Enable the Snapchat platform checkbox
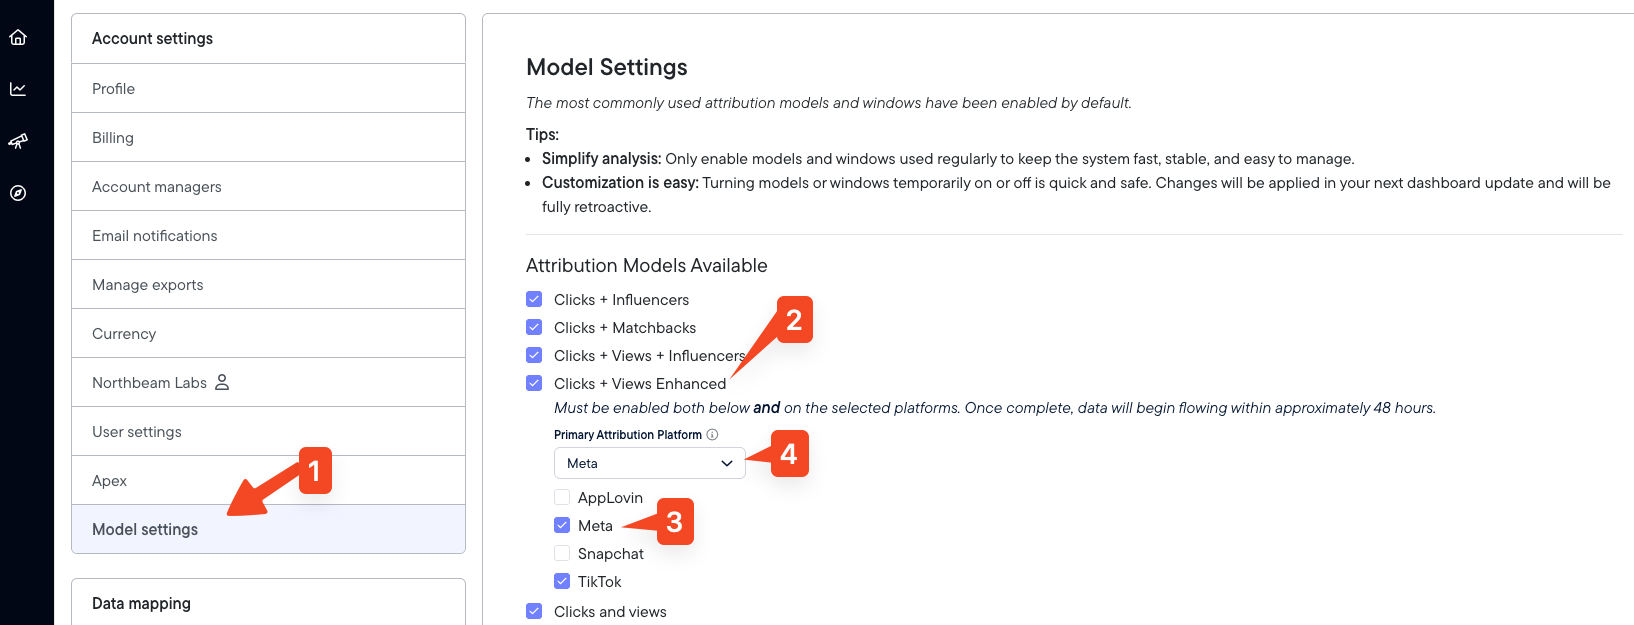 [562, 554]
